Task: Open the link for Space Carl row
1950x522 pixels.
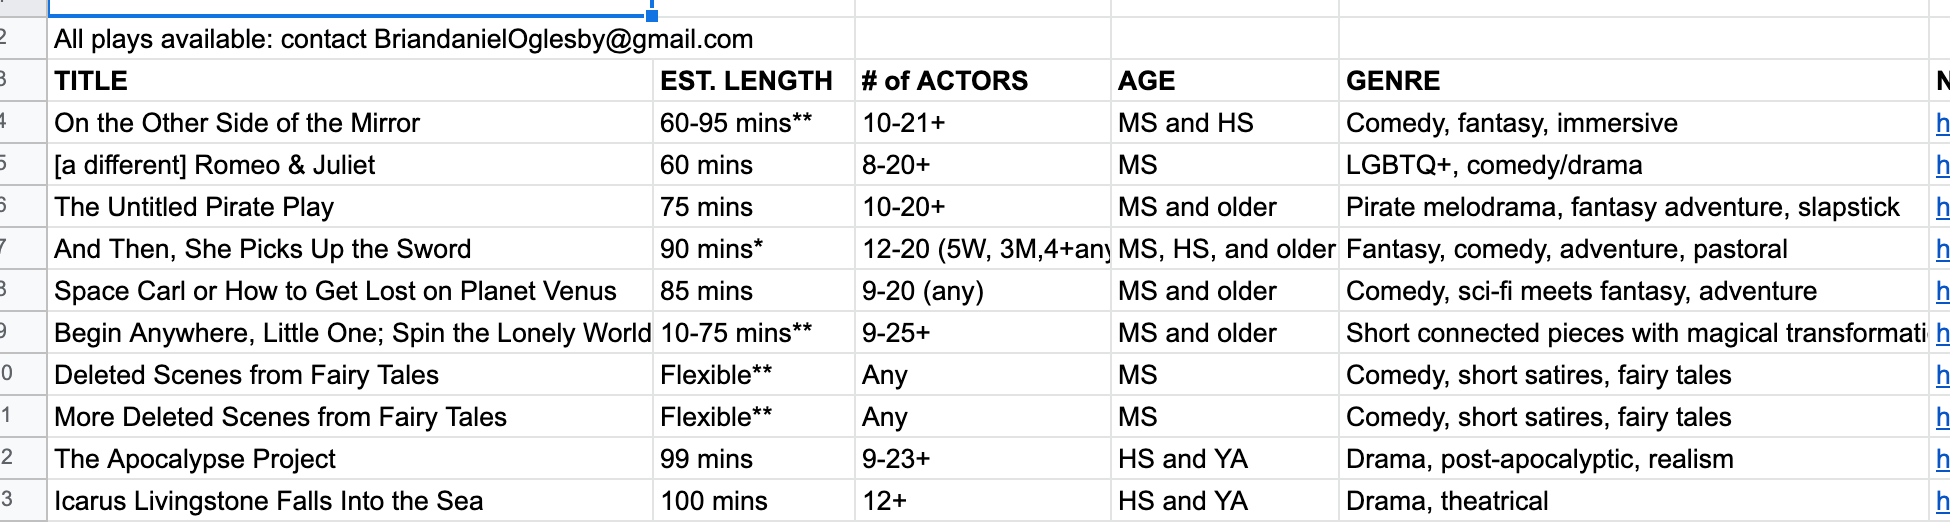Action: [1942, 291]
